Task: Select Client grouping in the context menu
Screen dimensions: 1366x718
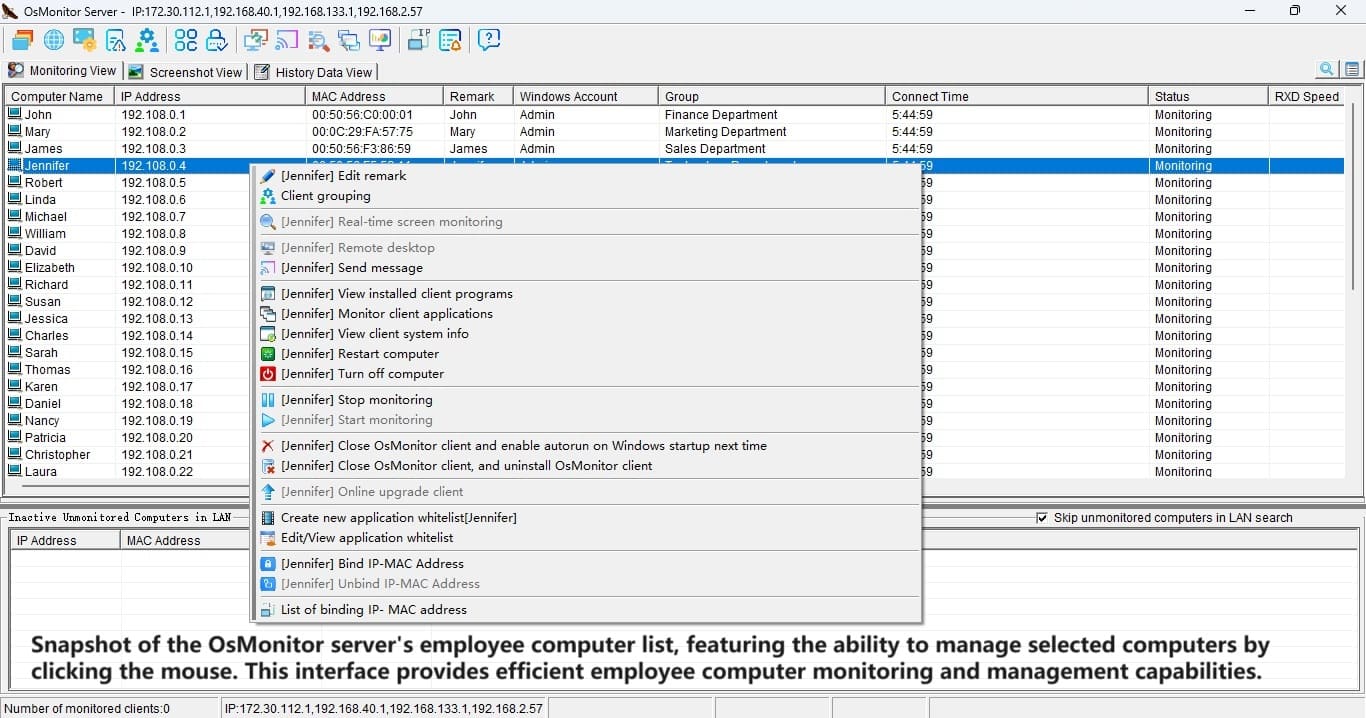Action: [x=586, y=196]
